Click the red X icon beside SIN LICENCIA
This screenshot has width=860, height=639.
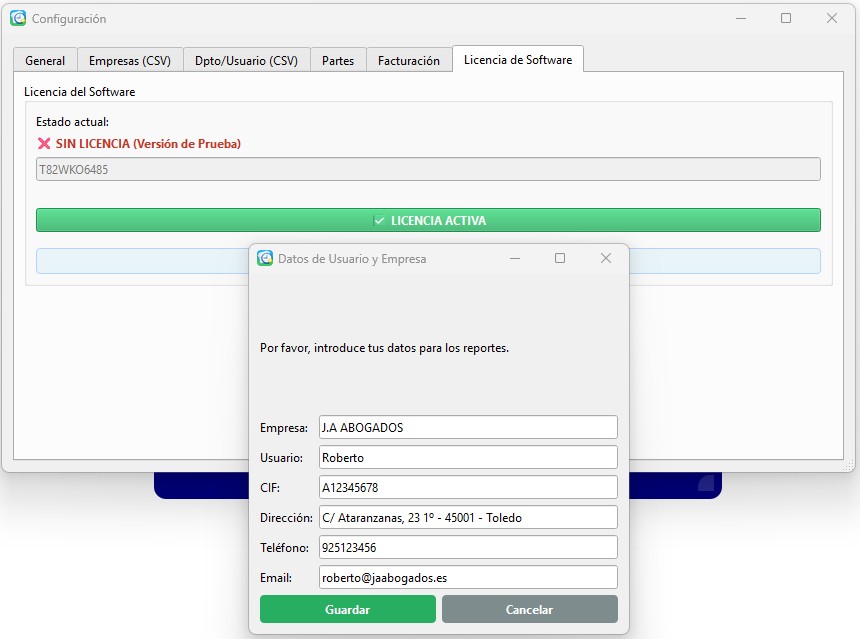(44, 142)
